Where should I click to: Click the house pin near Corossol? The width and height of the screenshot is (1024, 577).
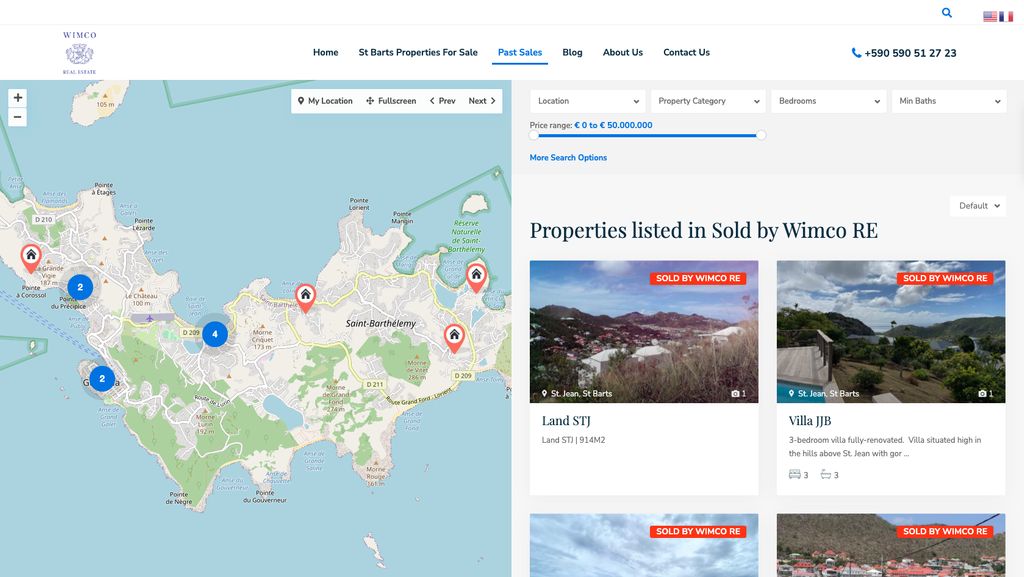point(31,257)
